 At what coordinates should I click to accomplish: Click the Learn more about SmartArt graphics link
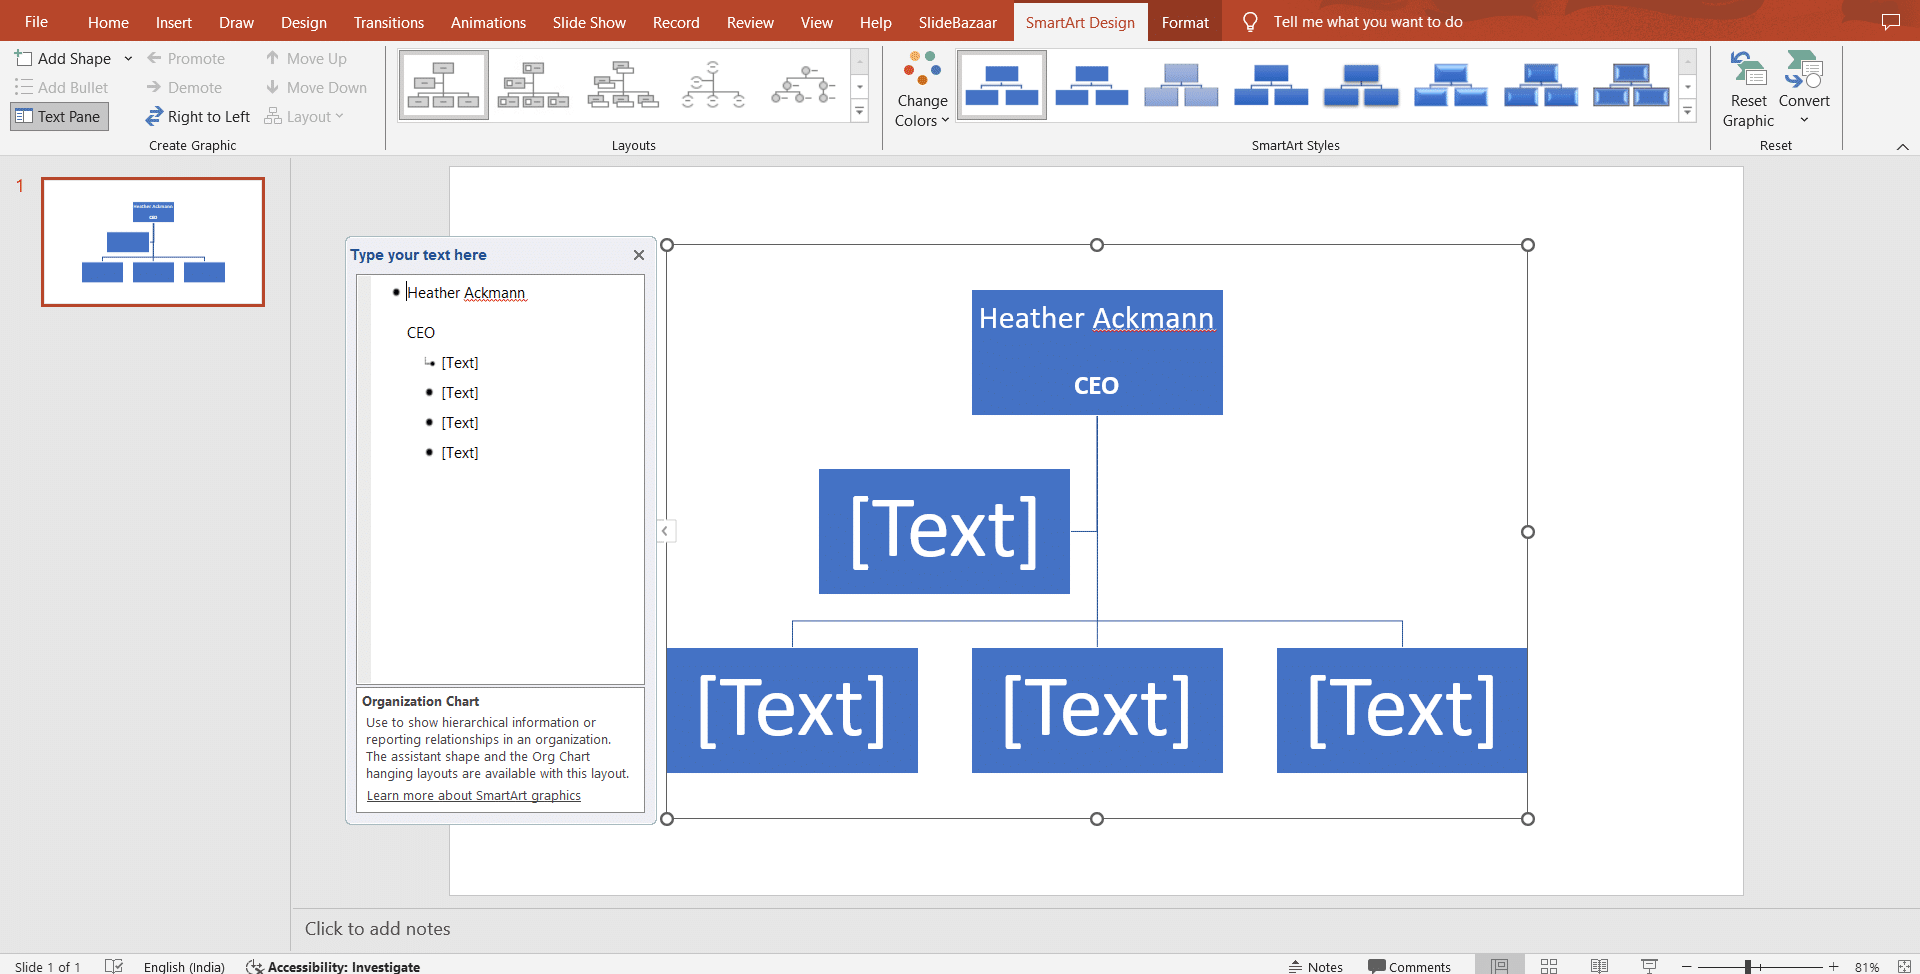474,795
